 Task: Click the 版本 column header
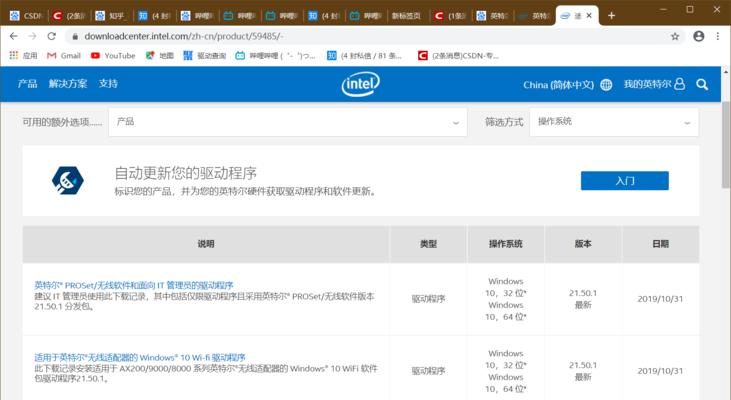(x=583, y=244)
